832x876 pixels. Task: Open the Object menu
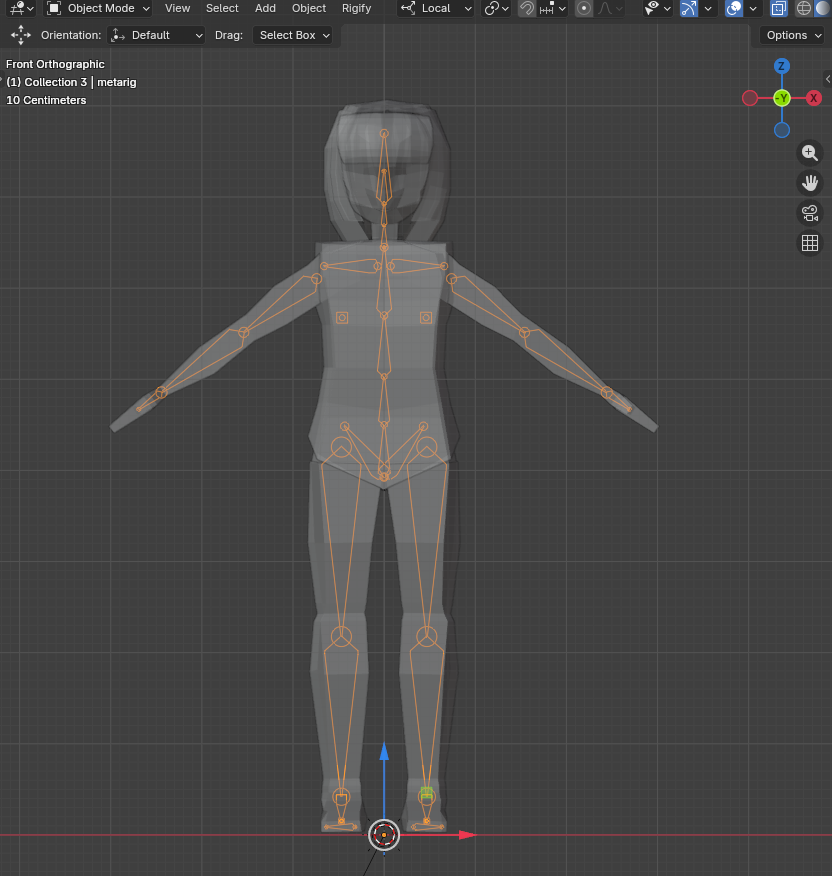tap(309, 8)
